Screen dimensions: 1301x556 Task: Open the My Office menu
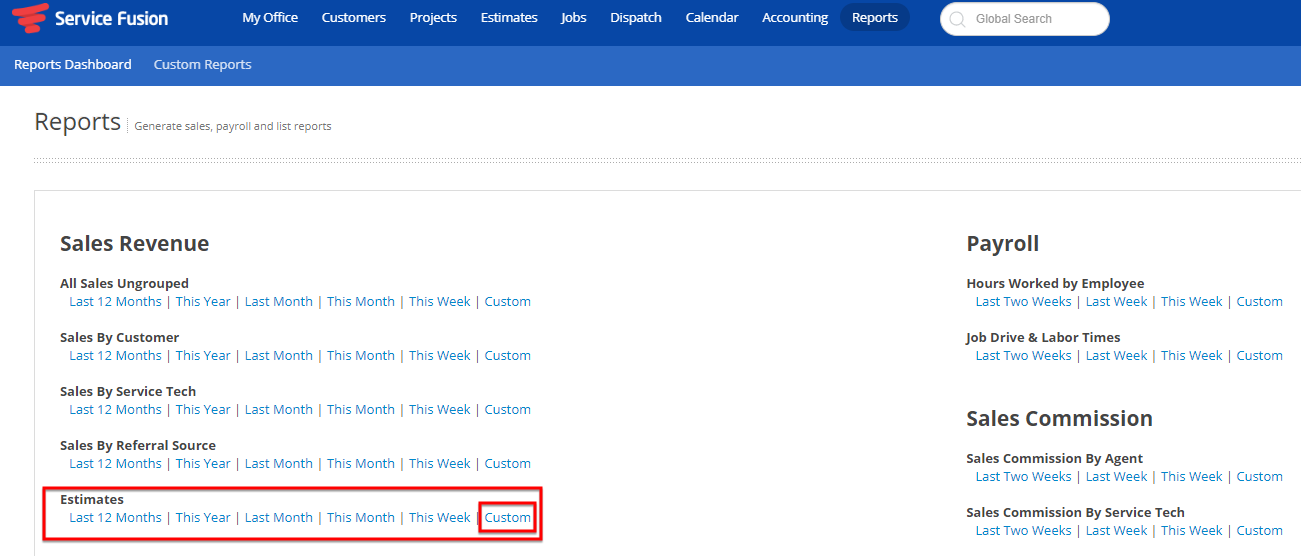(x=270, y=18)
